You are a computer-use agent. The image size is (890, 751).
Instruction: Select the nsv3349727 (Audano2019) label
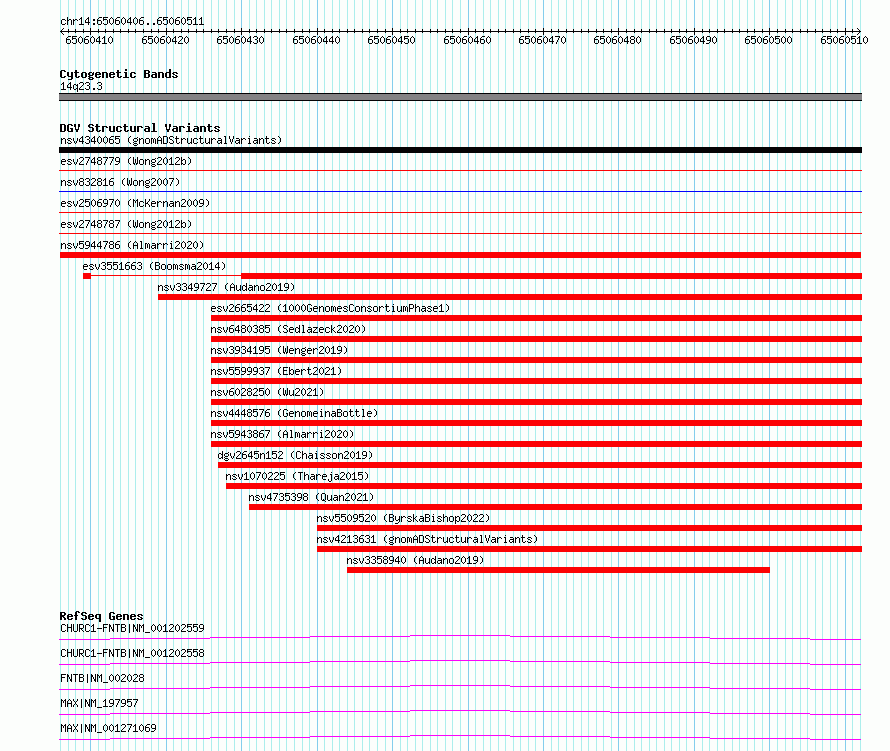[226, 287]
